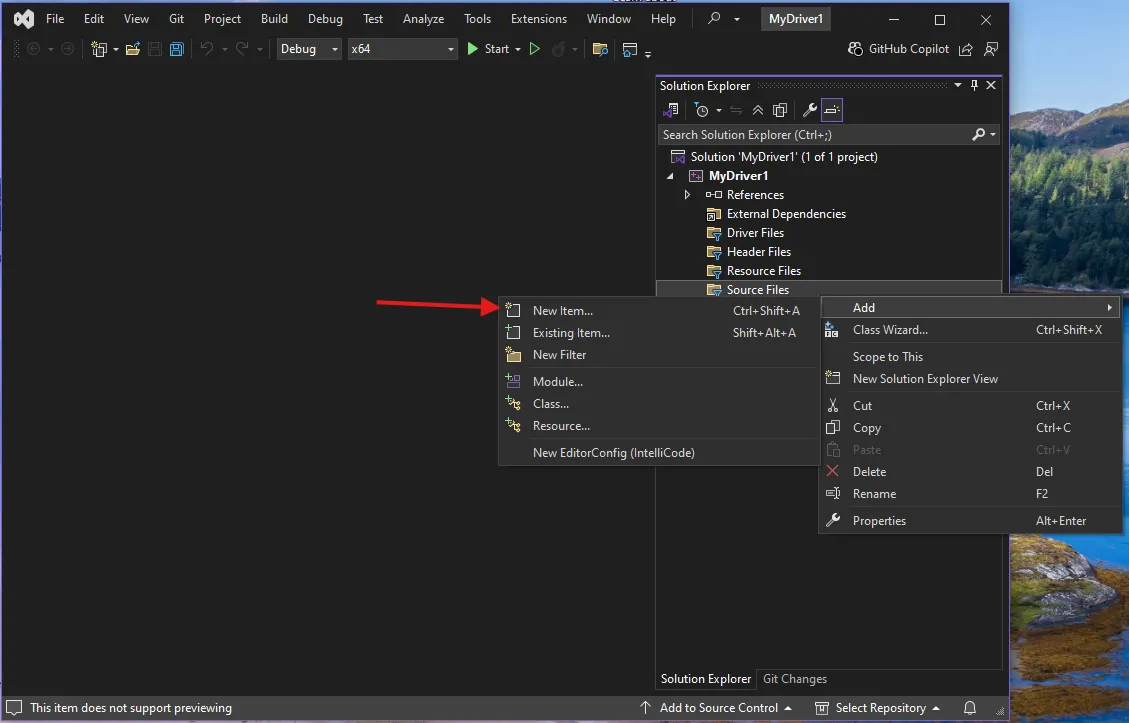Toggle the Preview Selected Items button
1129x723 pixels.
[832, 110]
